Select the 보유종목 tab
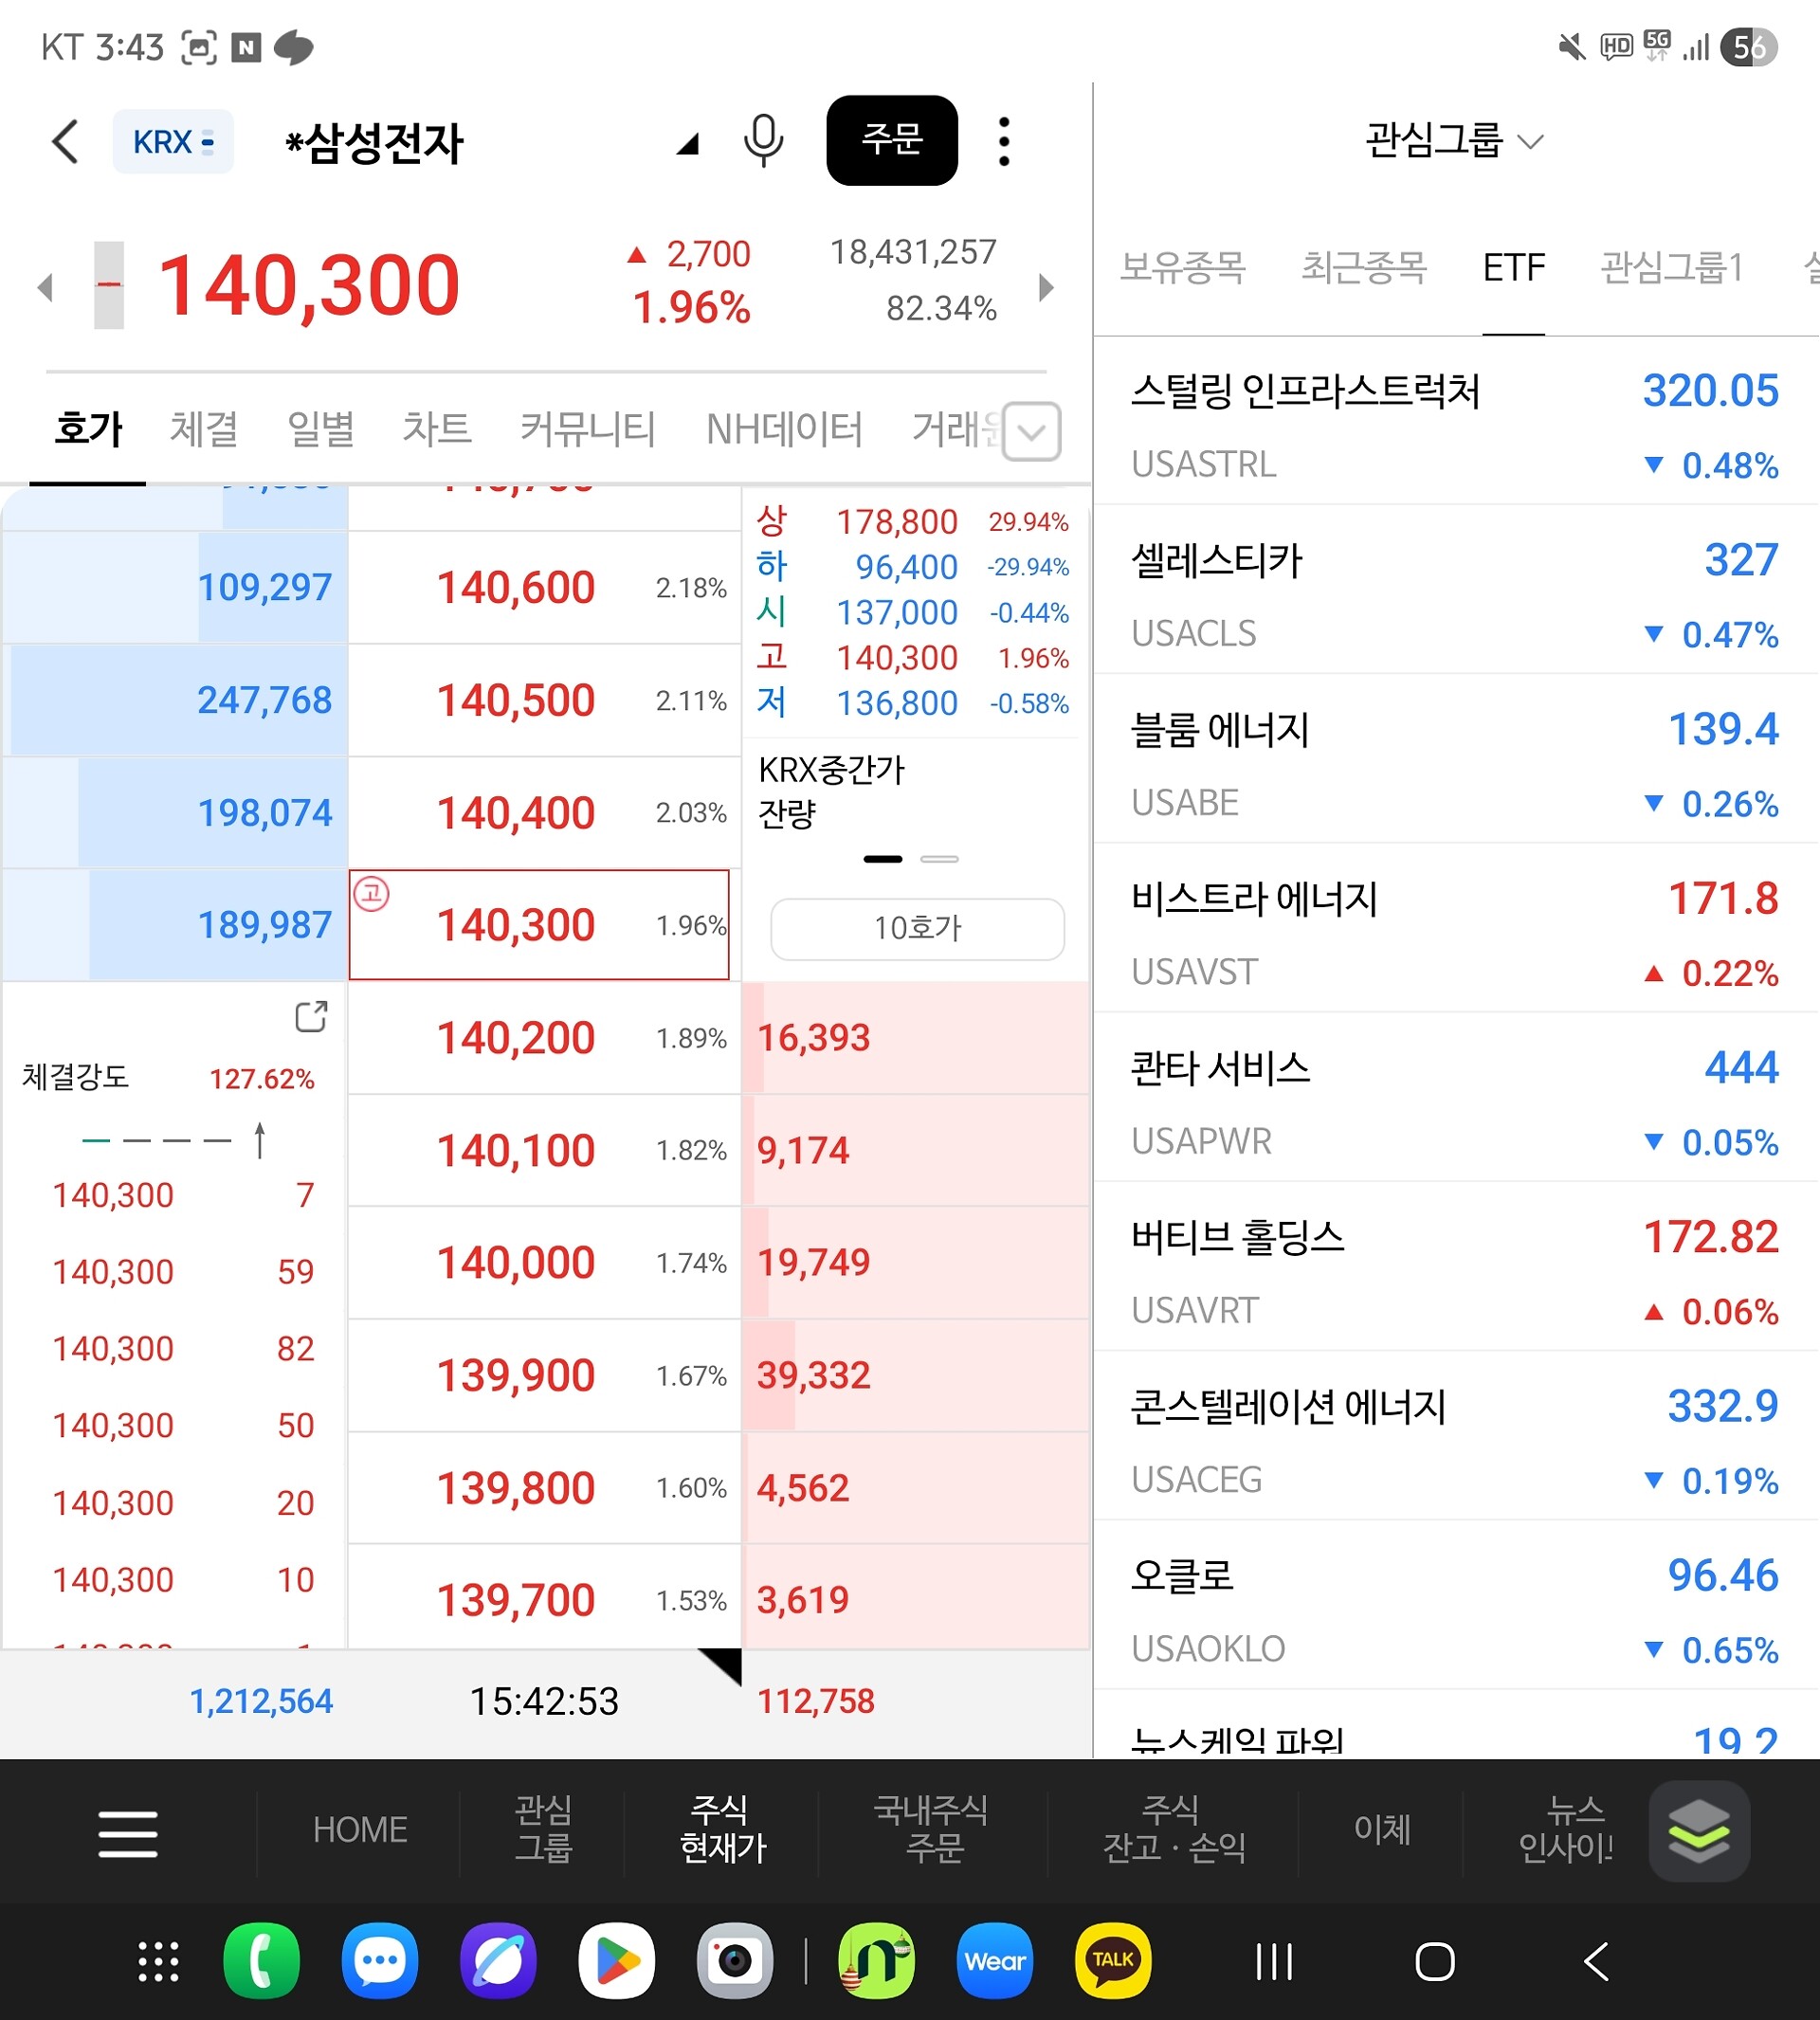 click(1182, 268)
